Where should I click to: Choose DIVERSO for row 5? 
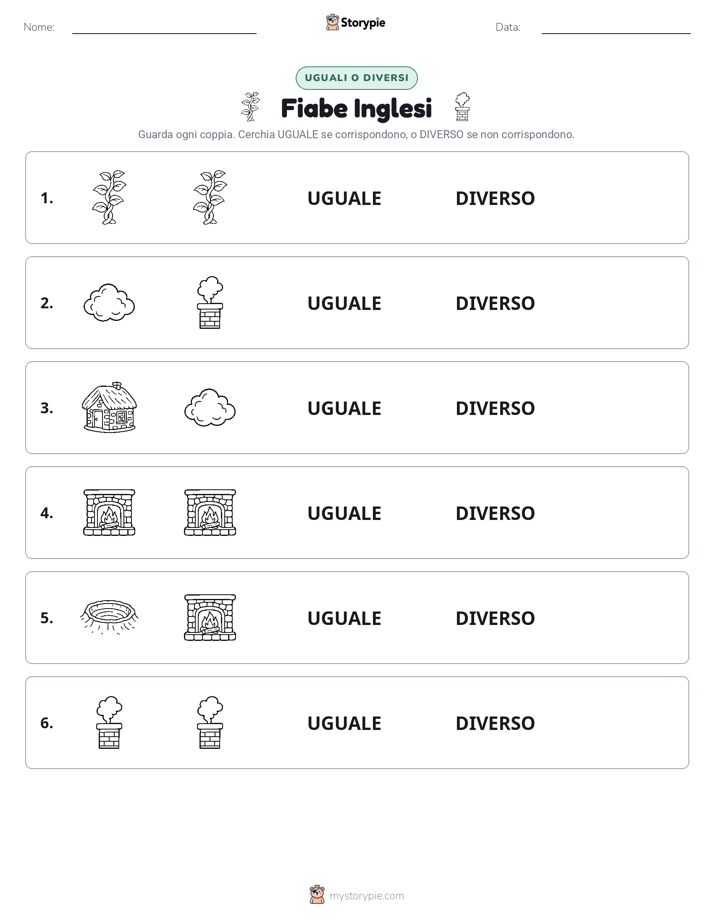(495, 618)
